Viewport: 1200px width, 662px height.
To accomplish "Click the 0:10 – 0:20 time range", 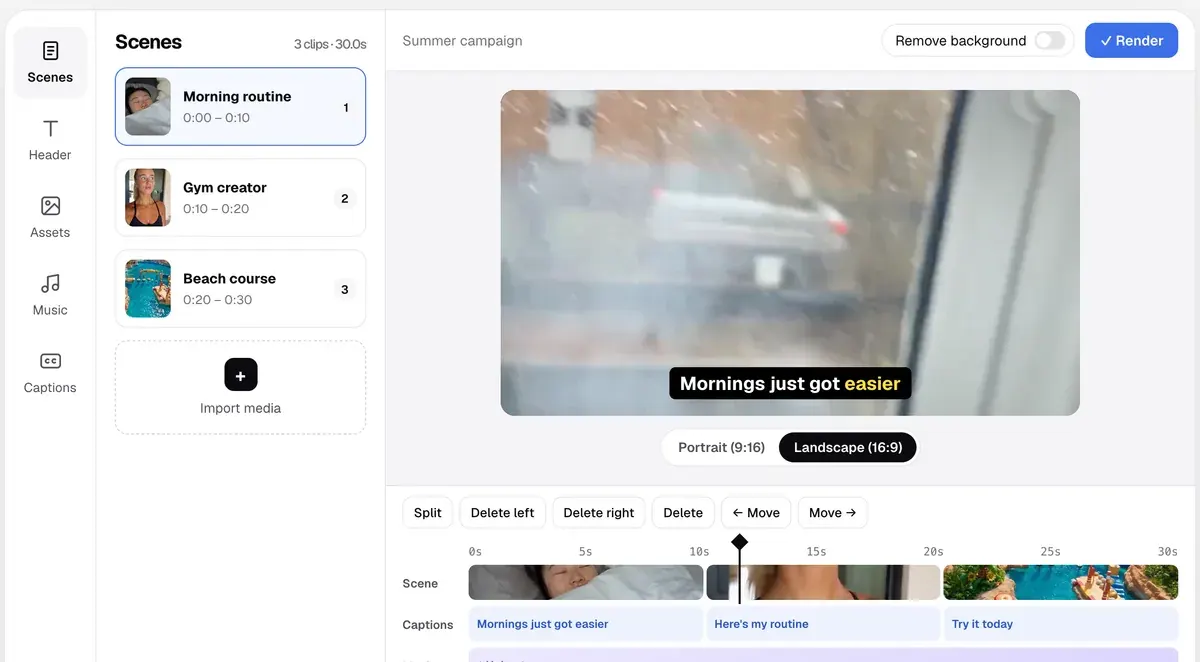I will 216,209.
